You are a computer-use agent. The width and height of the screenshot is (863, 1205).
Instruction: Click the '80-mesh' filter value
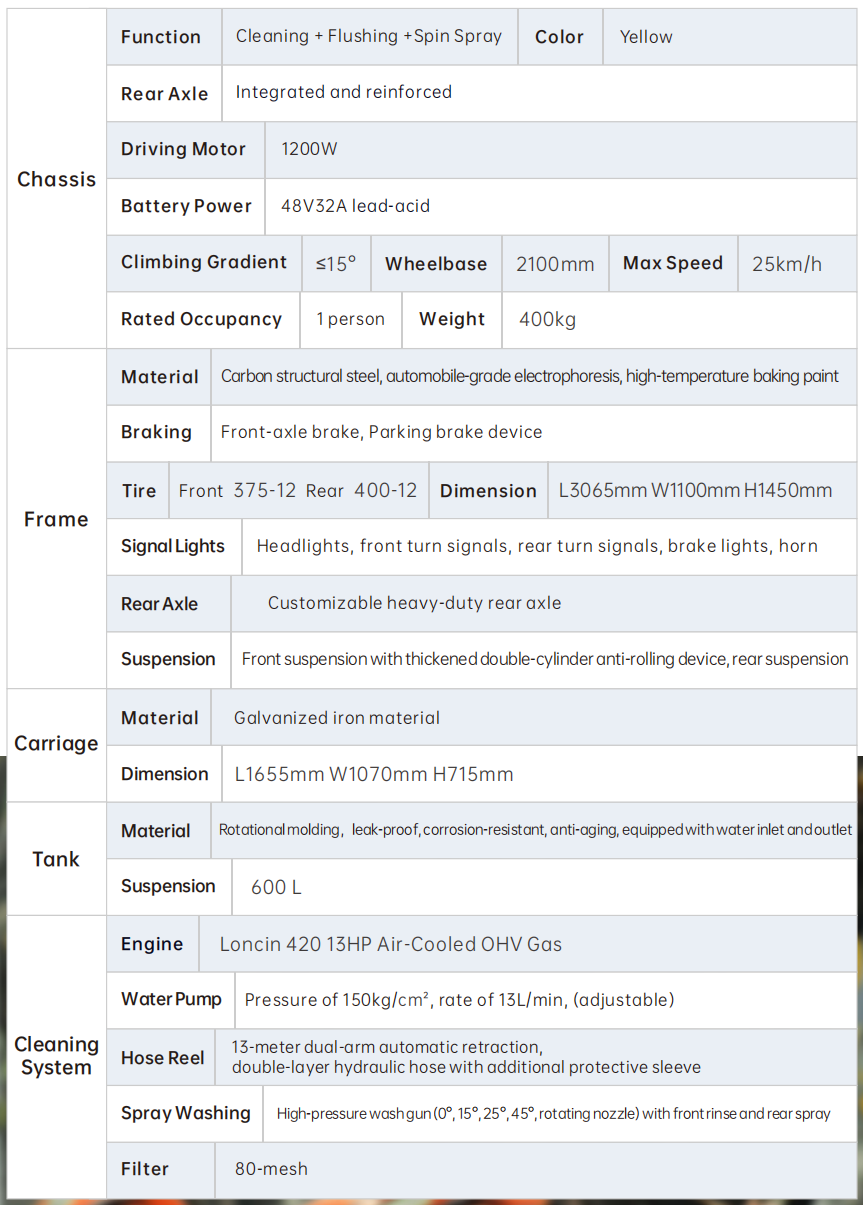[x=271, y=1169]
